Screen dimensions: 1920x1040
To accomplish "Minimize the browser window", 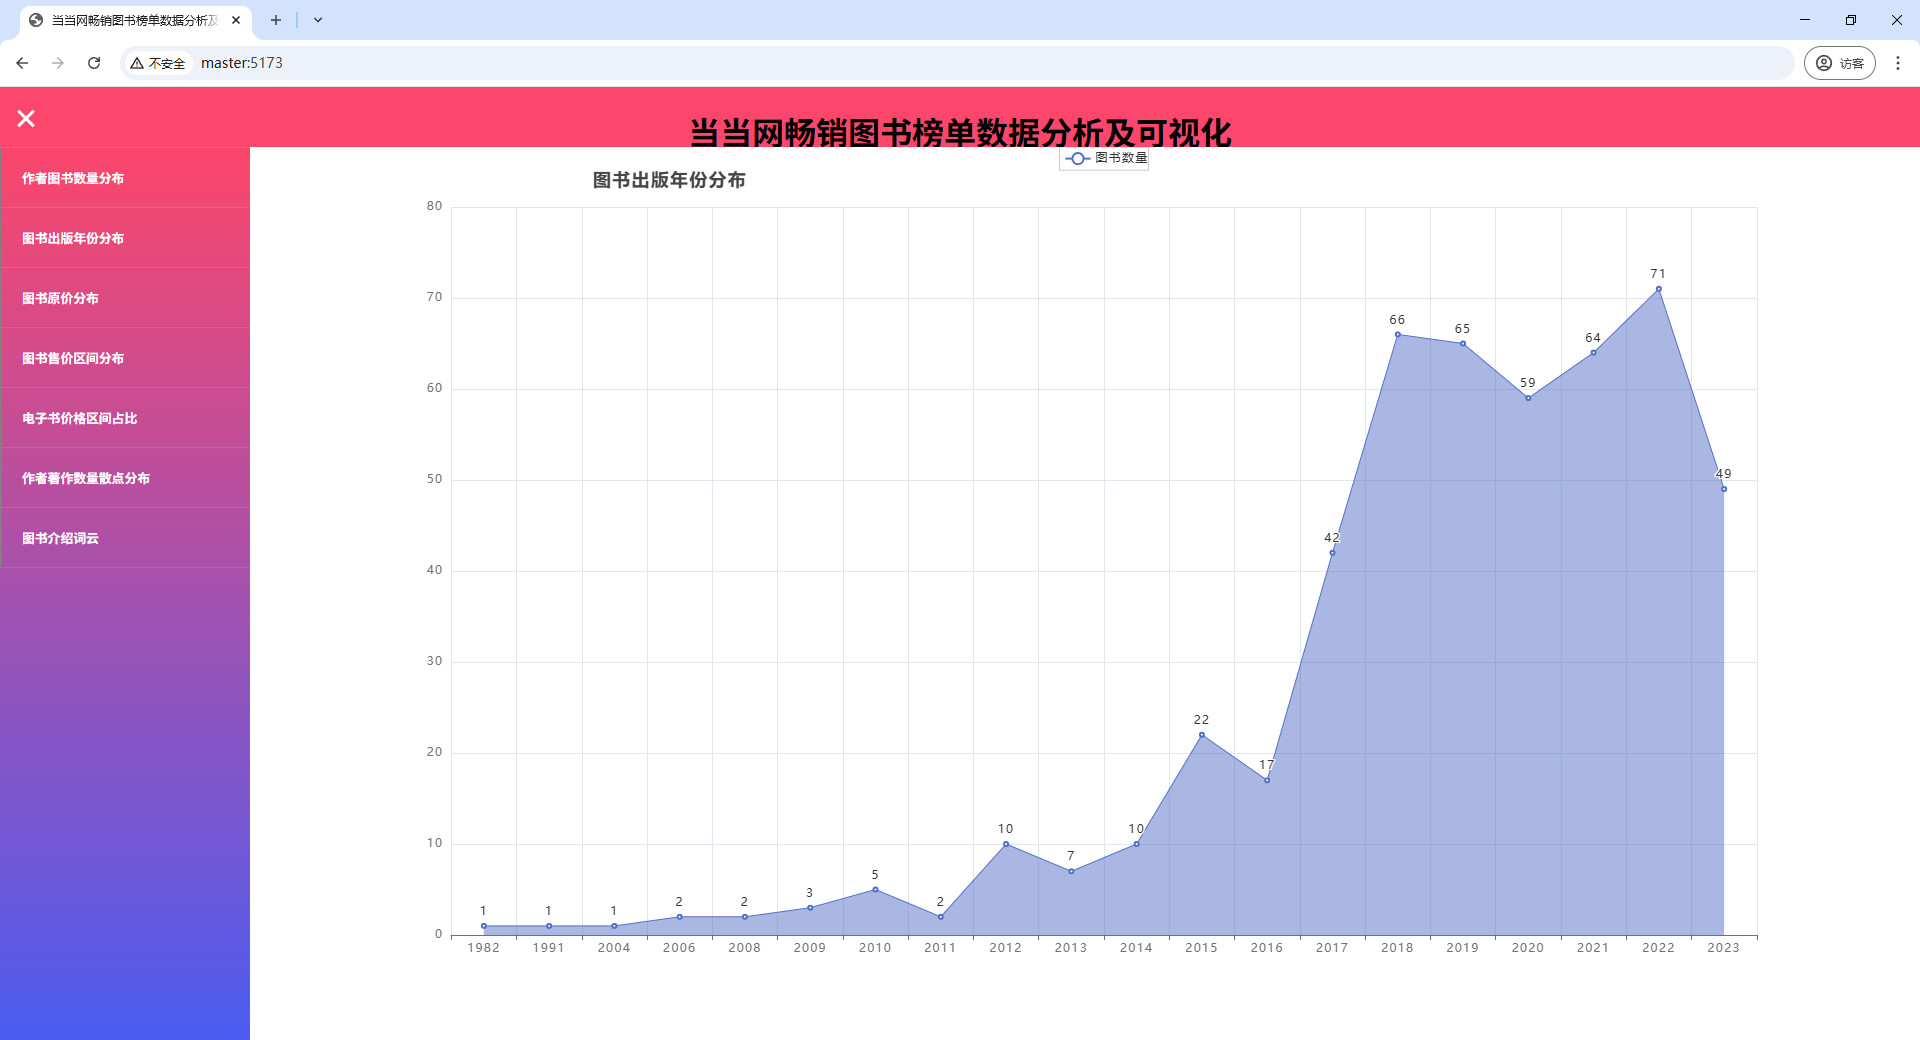I will [1805, 20].
